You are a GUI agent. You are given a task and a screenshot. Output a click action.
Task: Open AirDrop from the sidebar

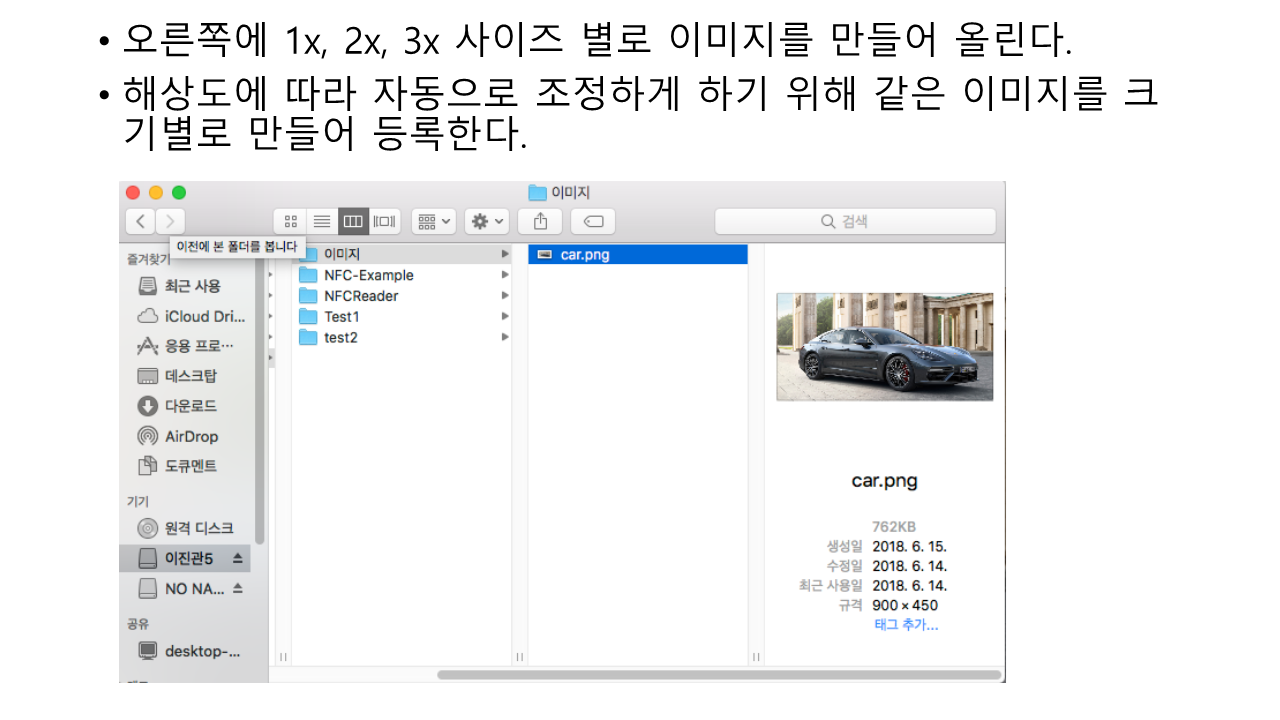point(190,436)
